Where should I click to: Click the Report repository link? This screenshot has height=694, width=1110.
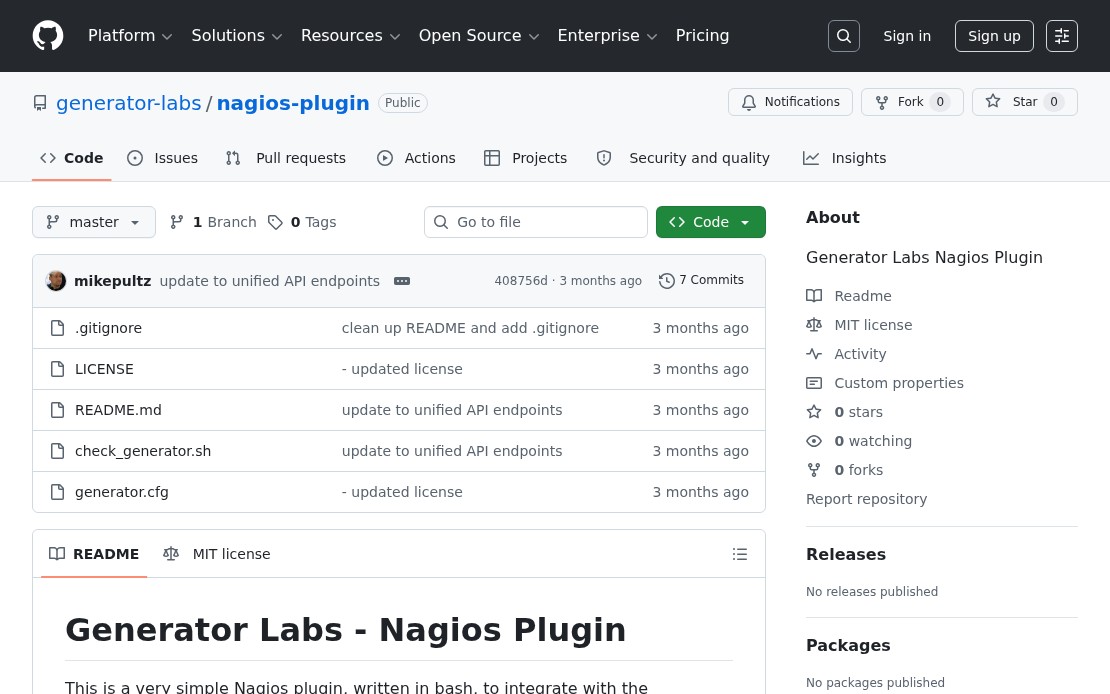click(866, 499)
